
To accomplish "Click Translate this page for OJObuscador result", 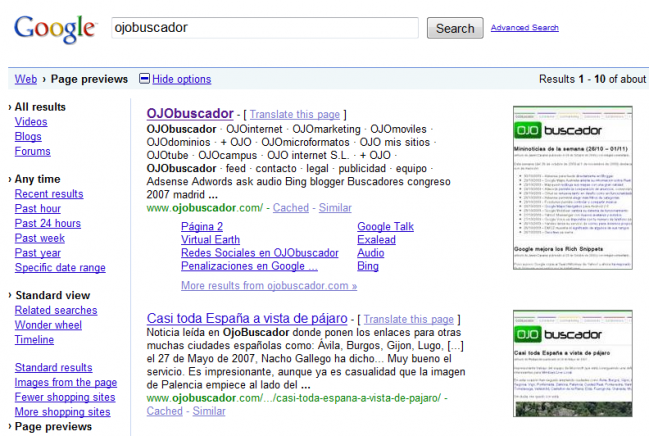I will tap(295, 114).
